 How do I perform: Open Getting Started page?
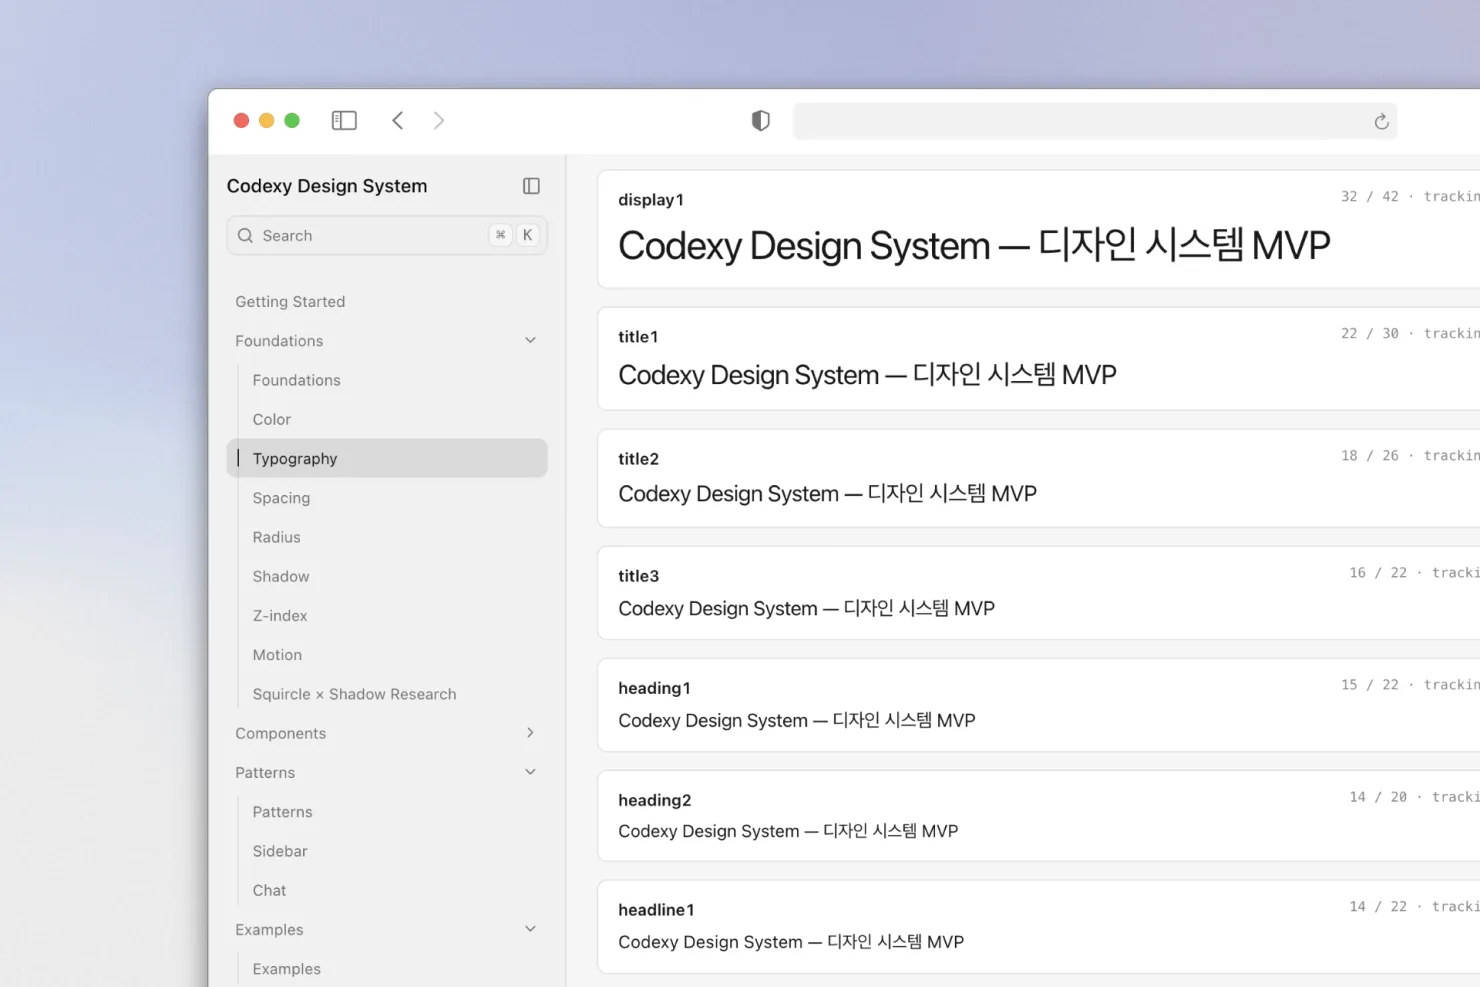coord(290,302)
